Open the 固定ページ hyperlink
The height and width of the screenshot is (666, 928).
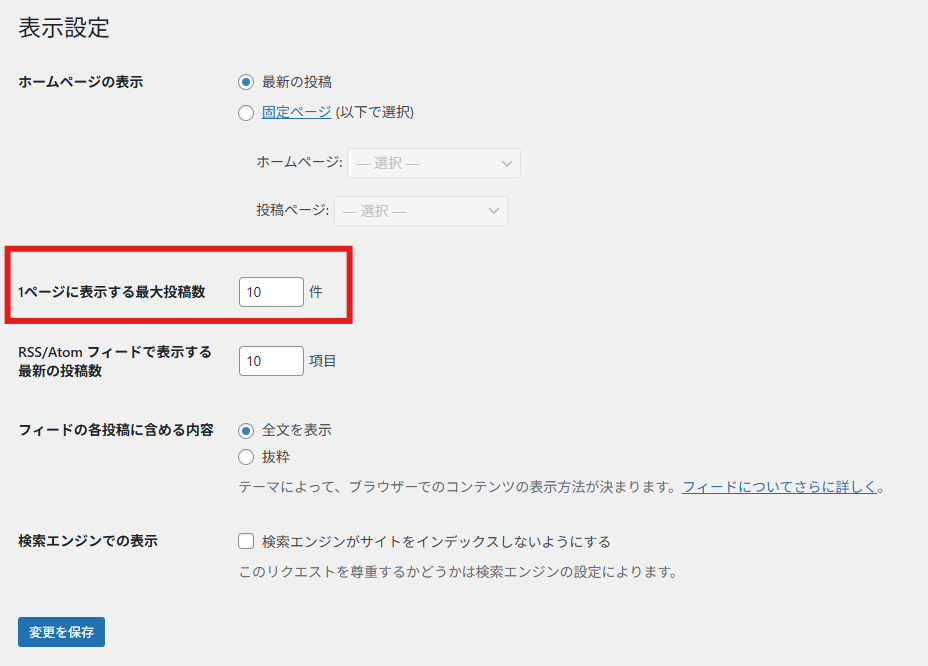click(x=296, y=112)
